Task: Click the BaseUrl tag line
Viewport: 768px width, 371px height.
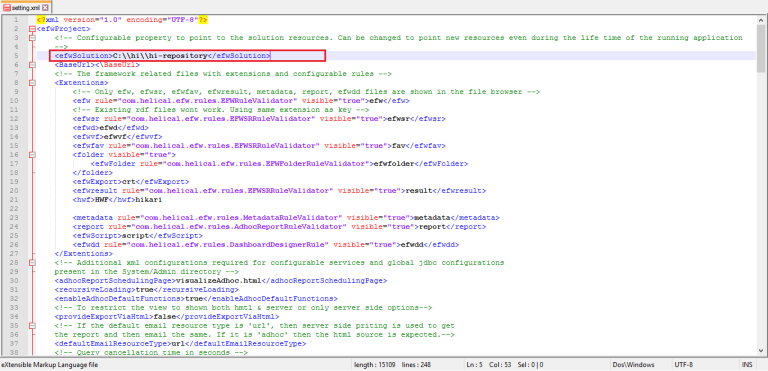Action: (x=97, y=65)
